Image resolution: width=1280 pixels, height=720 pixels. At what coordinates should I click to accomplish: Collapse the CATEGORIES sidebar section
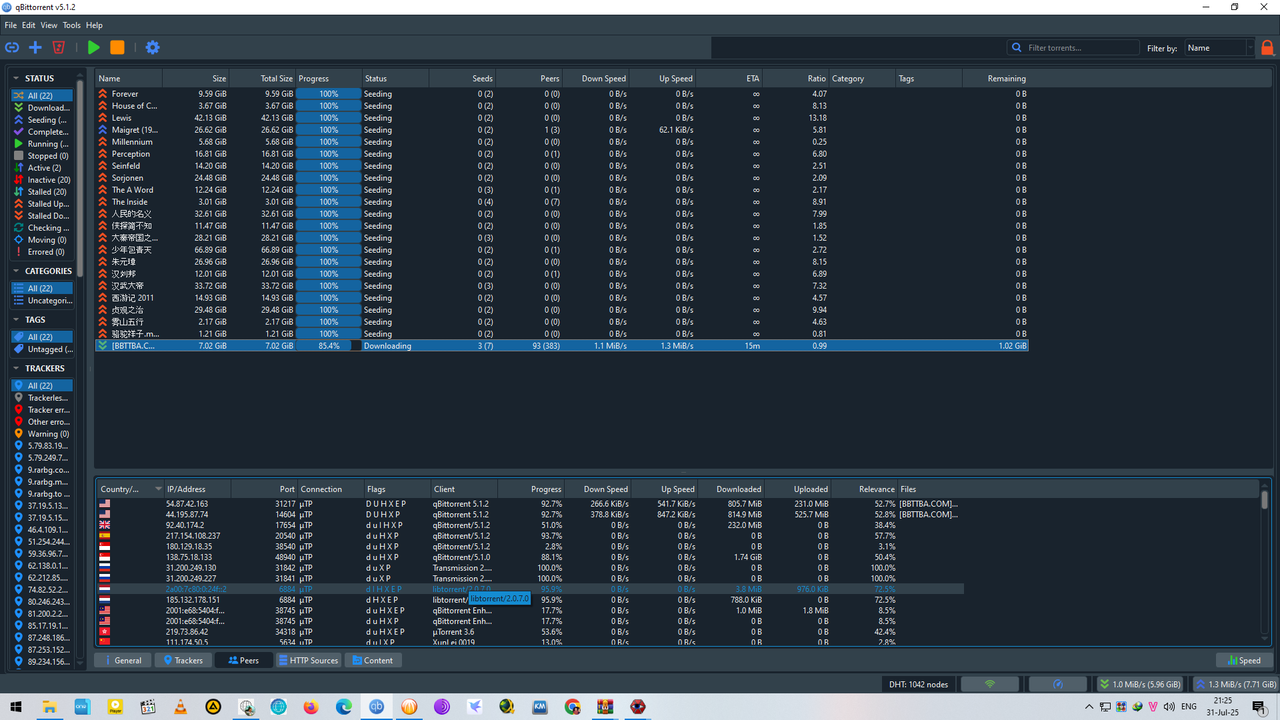[x=17, y=271]
